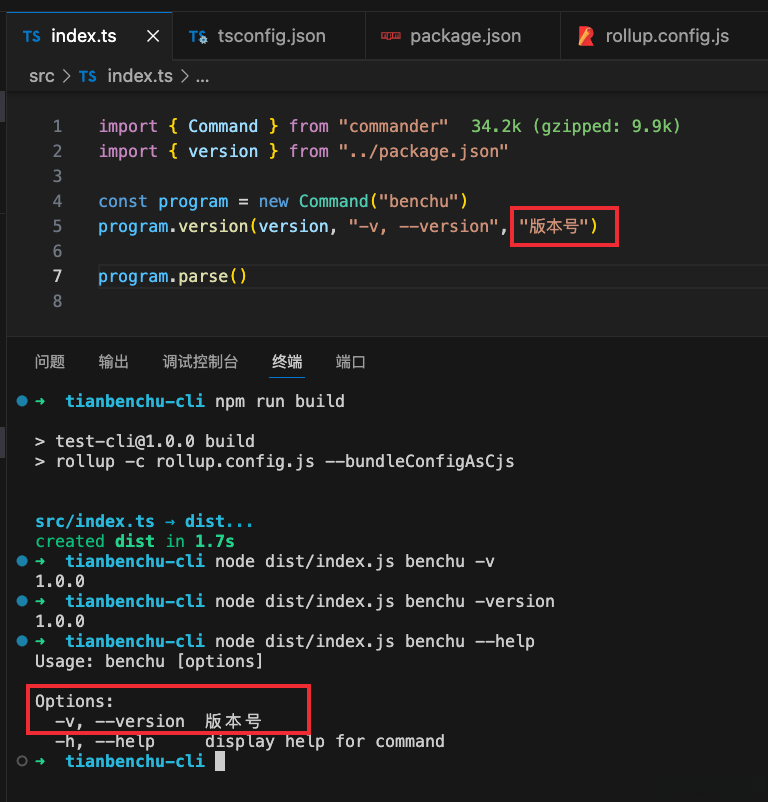Select the 终端 panel tab
The height and width of the screenshot is (802, 768).
pyautogui.click(x=287, y=362)
